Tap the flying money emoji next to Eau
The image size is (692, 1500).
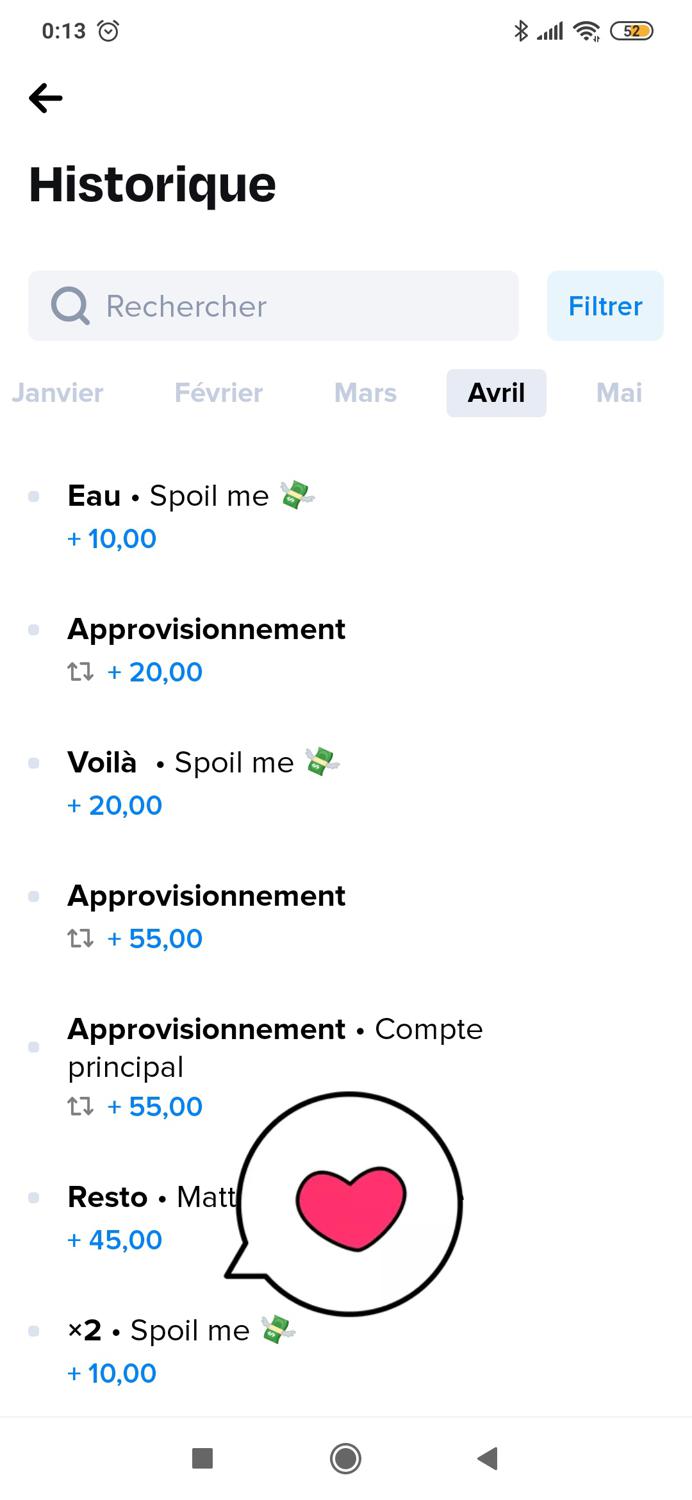point(297,495)
